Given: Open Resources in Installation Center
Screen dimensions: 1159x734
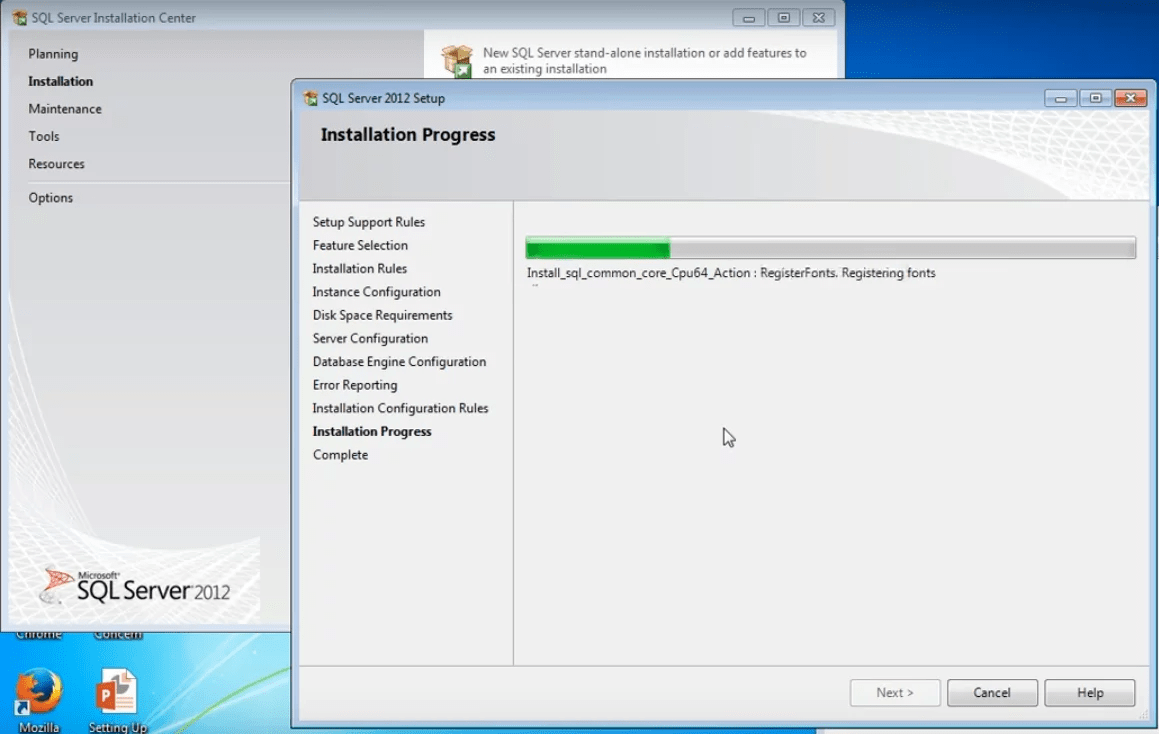Looking at the screenshot, I should tap(56, 163).
